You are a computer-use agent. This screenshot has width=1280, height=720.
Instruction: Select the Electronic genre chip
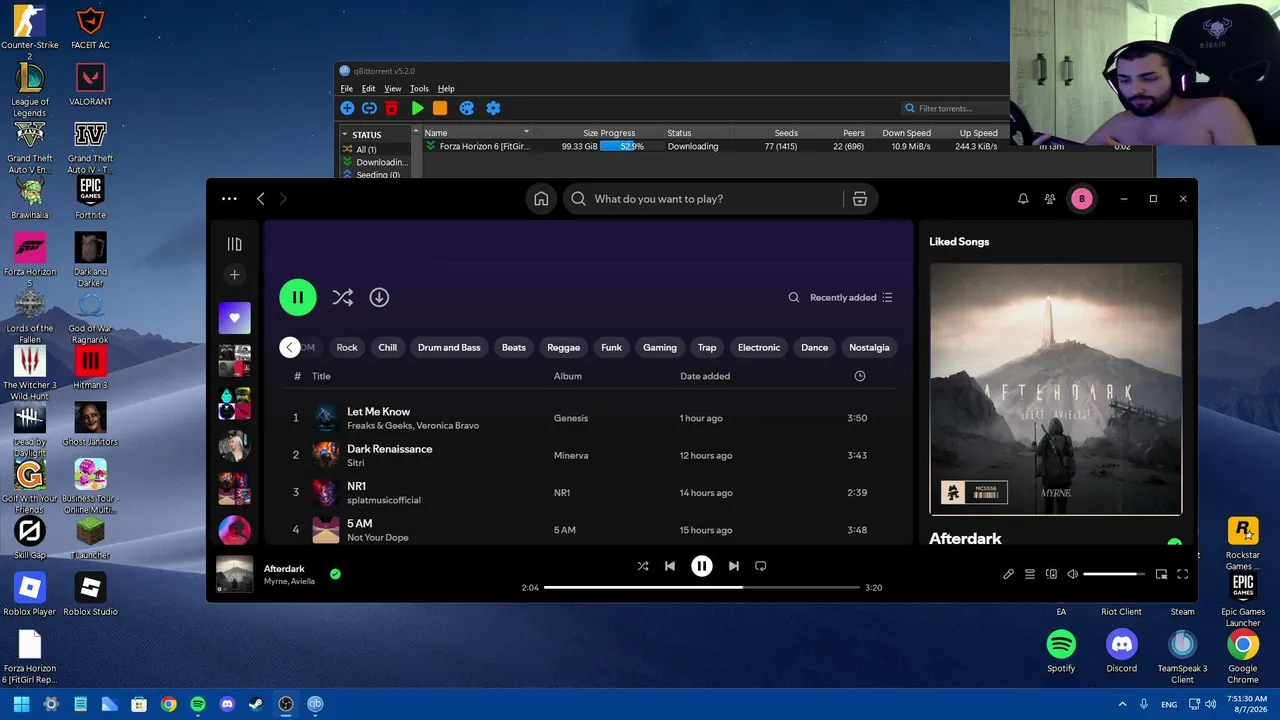pyautogui.click(x=759, y=348)
